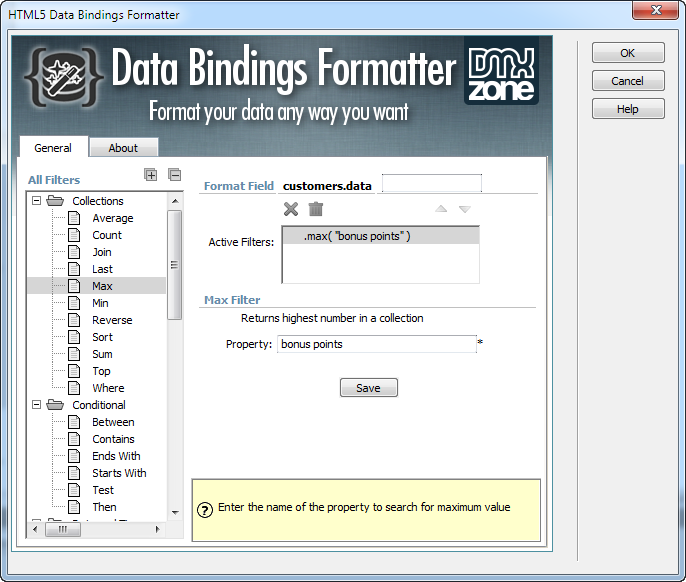Click the document icon beside Top
Screen dimensions: 686x582
(x=74, y=371)
